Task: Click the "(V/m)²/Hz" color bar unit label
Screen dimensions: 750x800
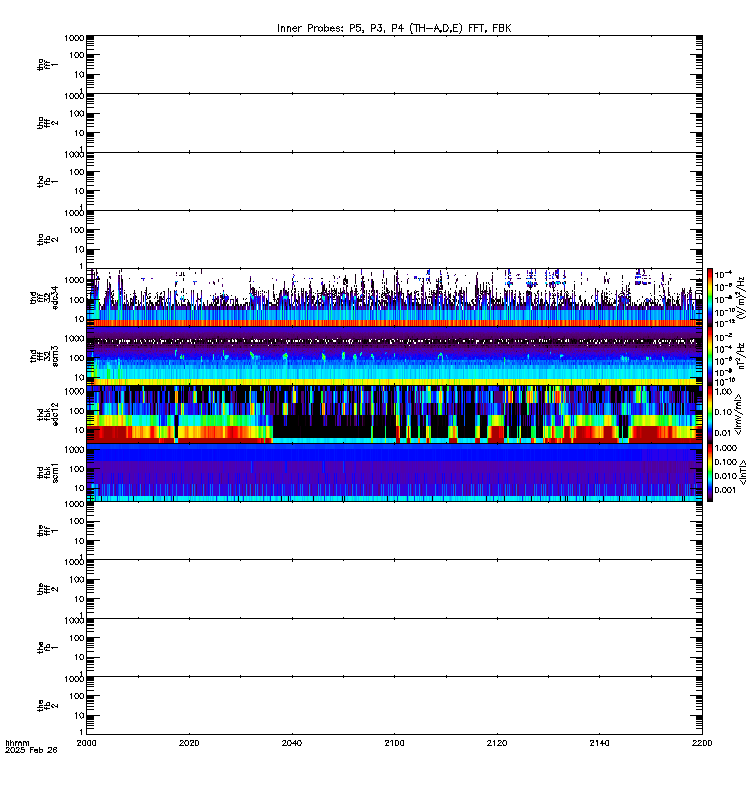Action: coord(742,298)
